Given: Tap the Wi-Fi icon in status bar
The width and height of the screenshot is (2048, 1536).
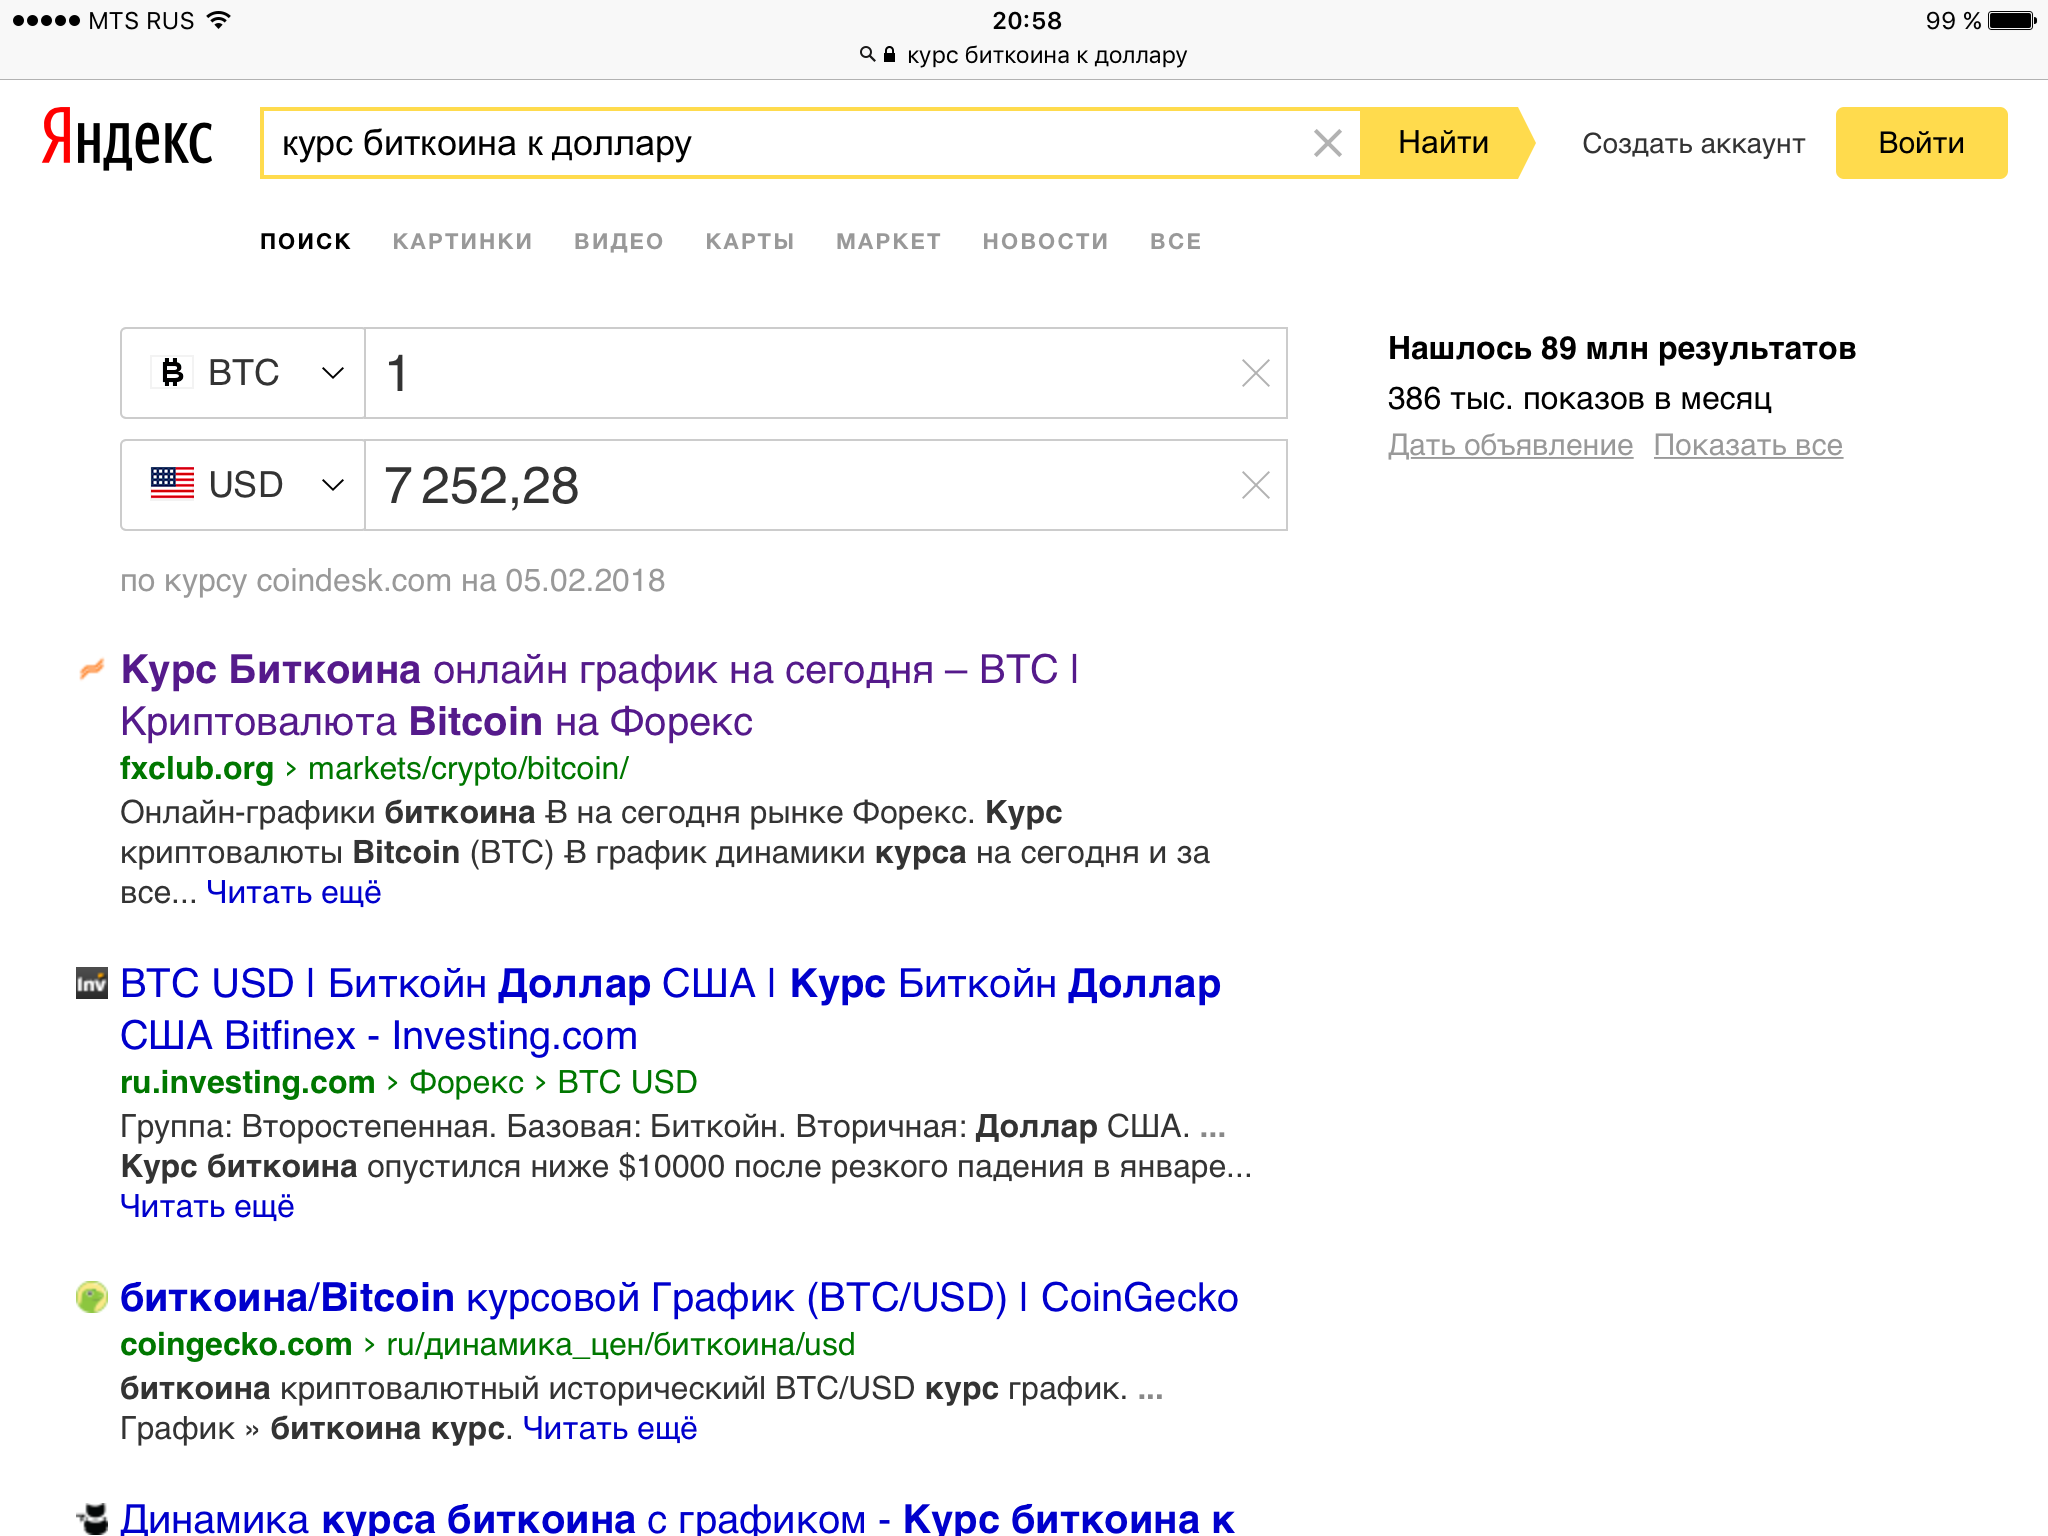Looking at the screenshot, I should (218, 19).
